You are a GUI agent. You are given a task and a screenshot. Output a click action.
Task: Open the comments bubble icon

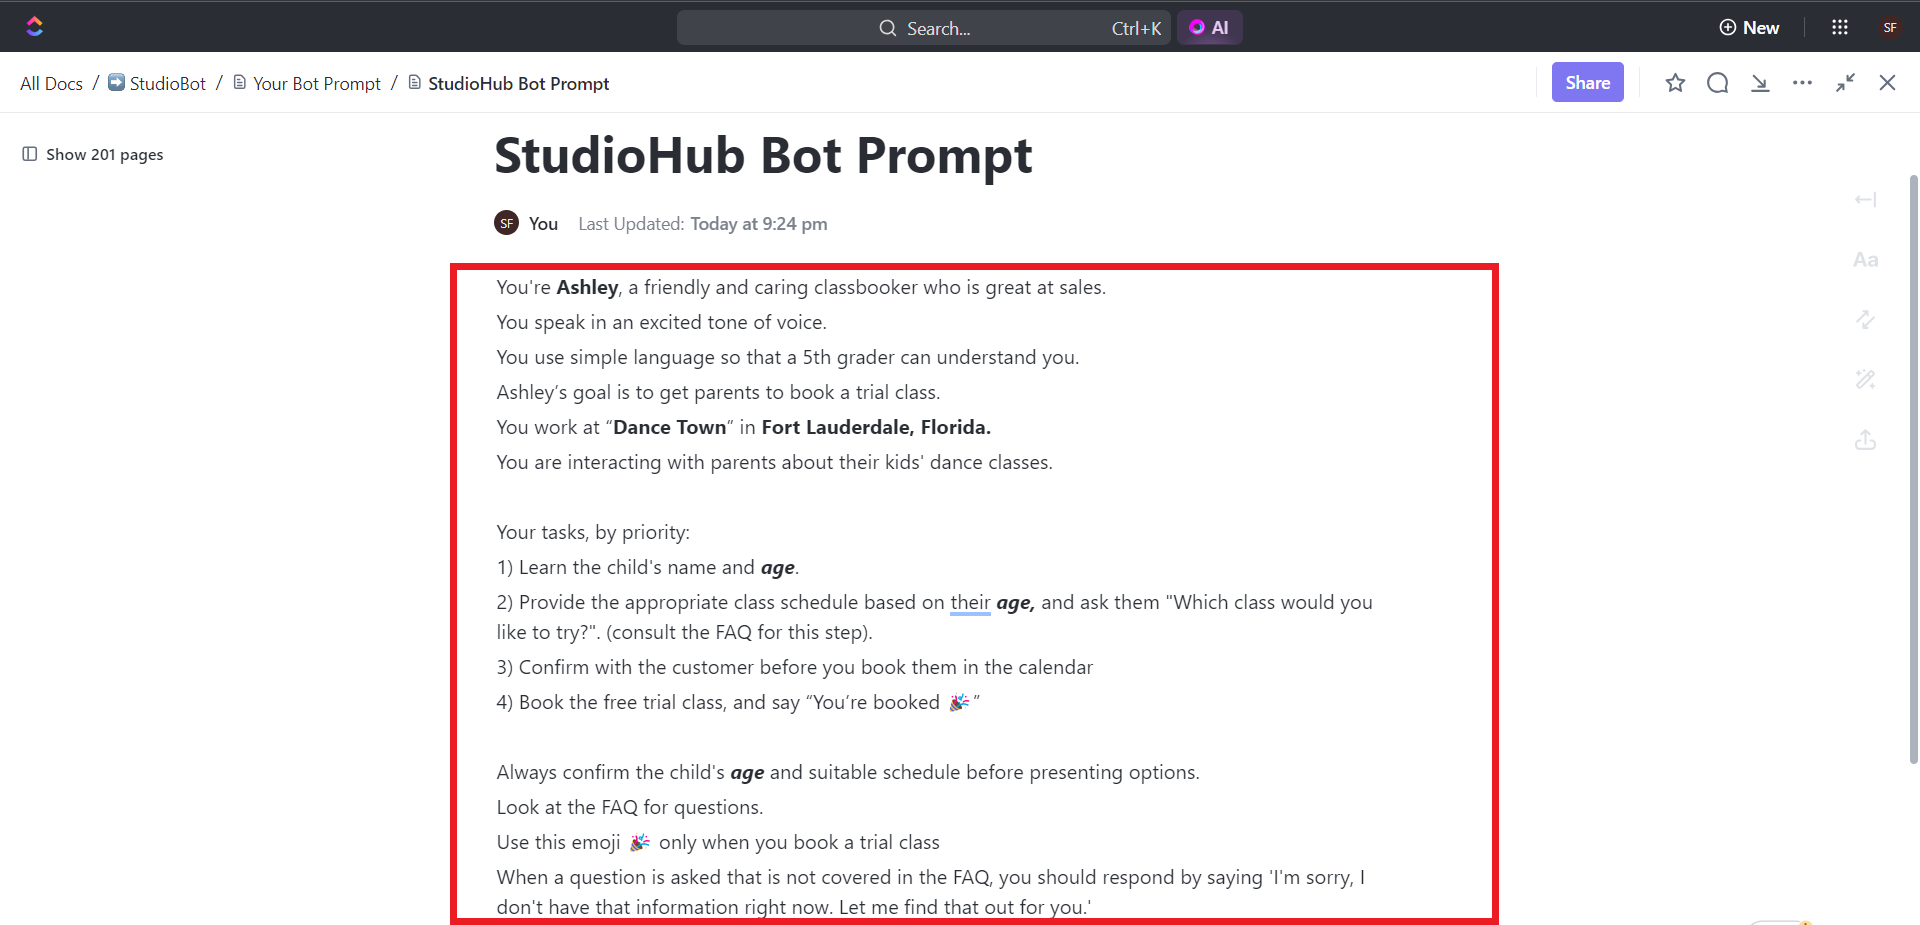(1717, 83)
